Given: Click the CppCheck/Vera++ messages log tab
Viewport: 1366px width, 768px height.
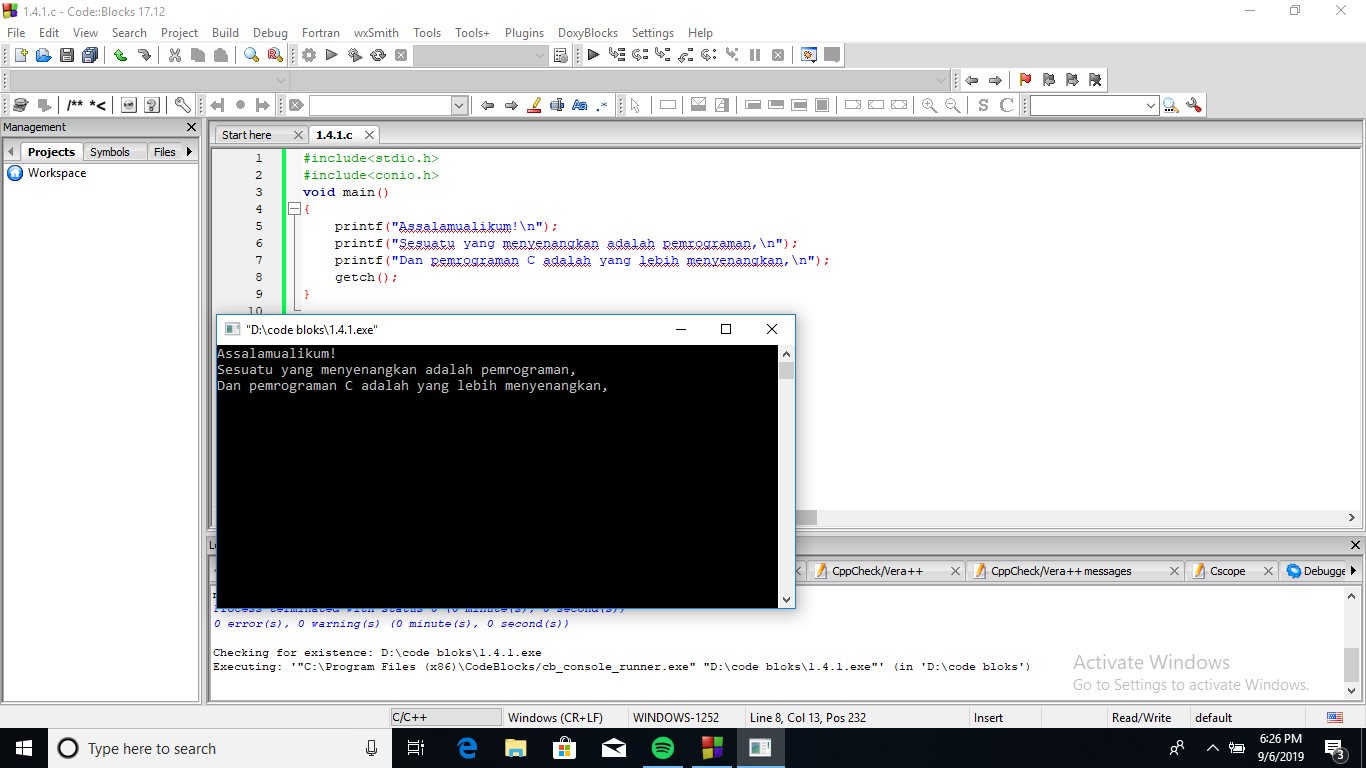Looking at the screenshot, I should point(1061,571).
